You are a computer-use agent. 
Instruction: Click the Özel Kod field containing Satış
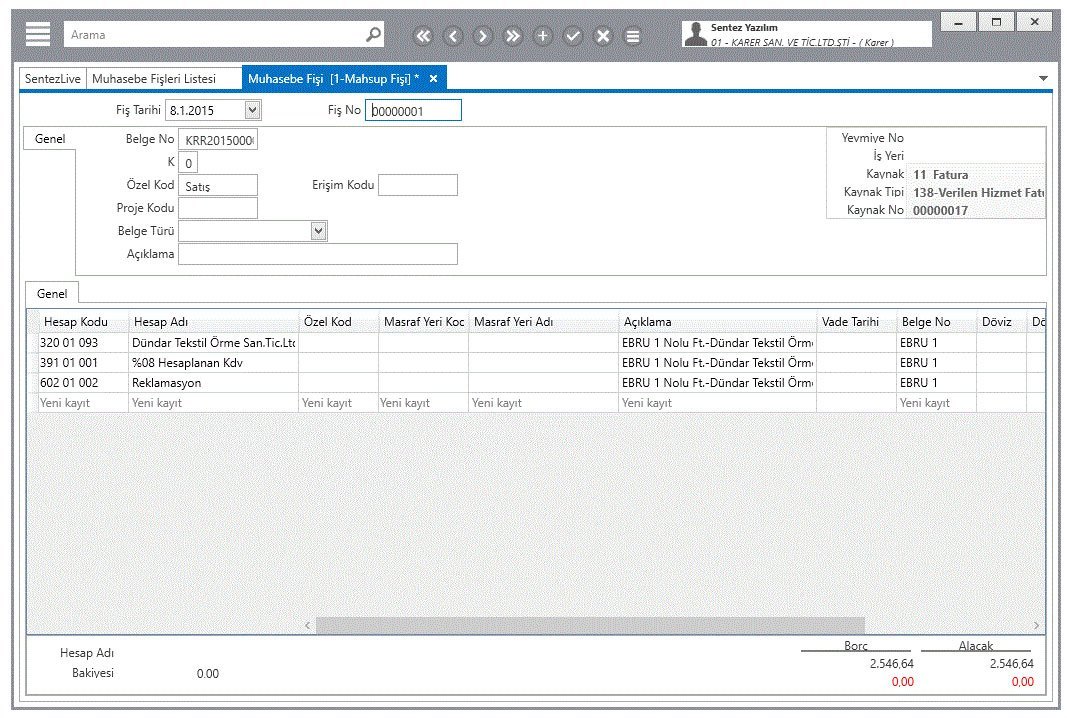pyautogui.click(x=218, y=186)
